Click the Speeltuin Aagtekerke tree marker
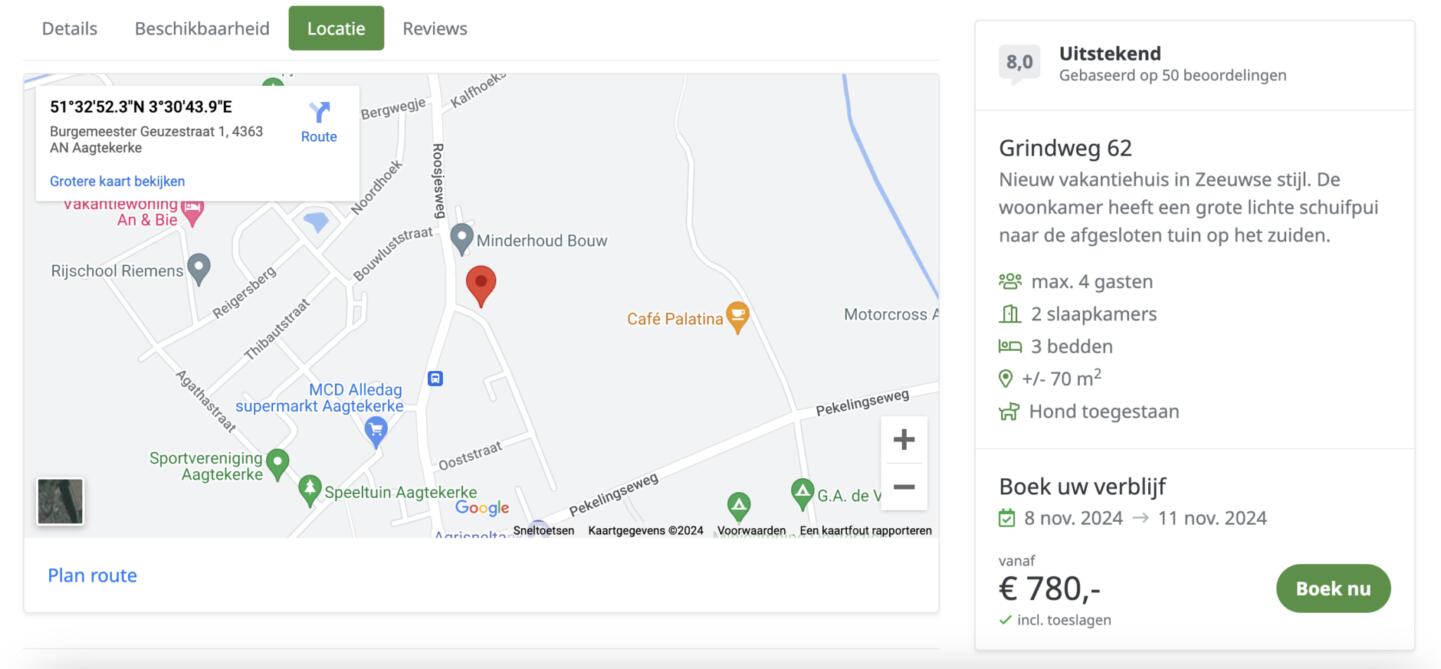 pos(310,490)
